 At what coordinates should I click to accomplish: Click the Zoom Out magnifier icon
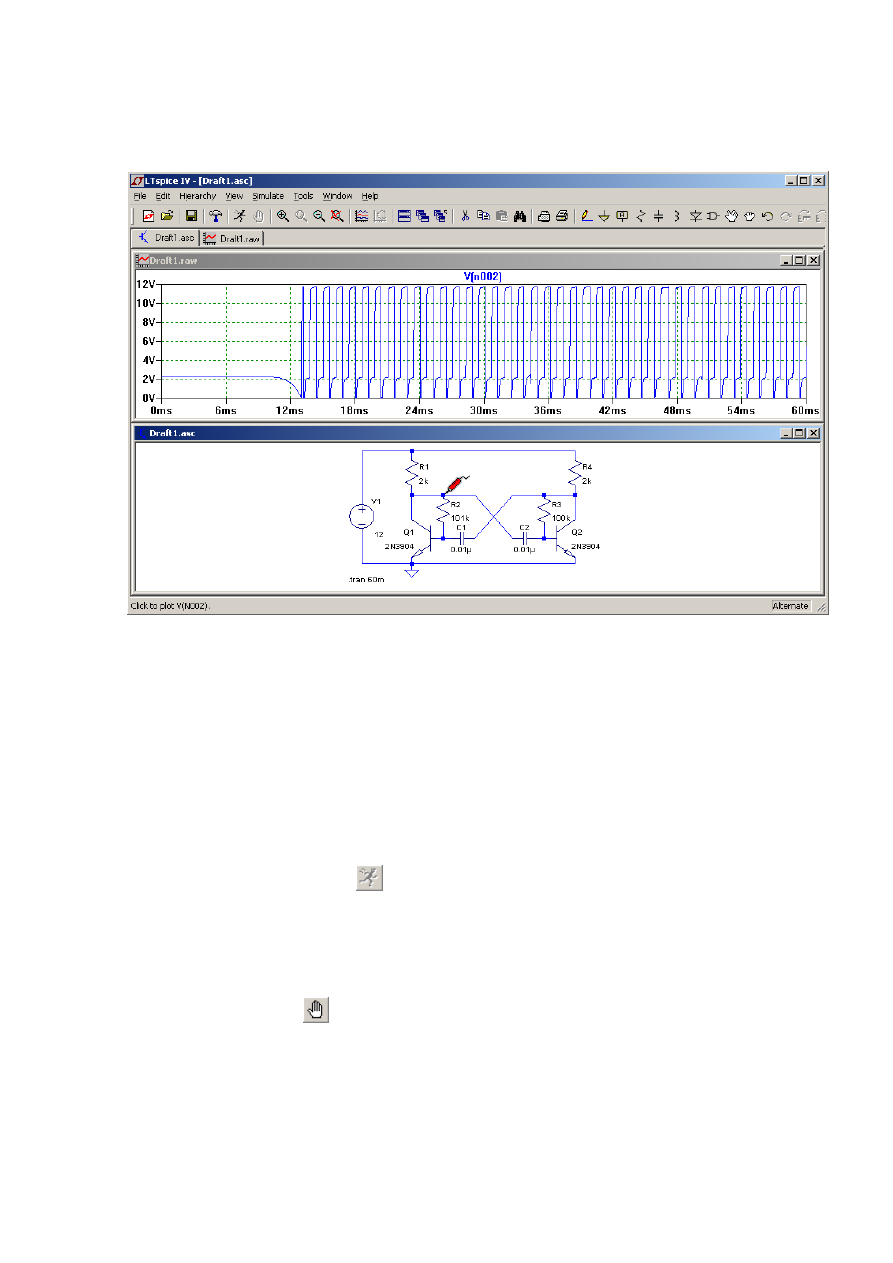click(x=319, y=215)
